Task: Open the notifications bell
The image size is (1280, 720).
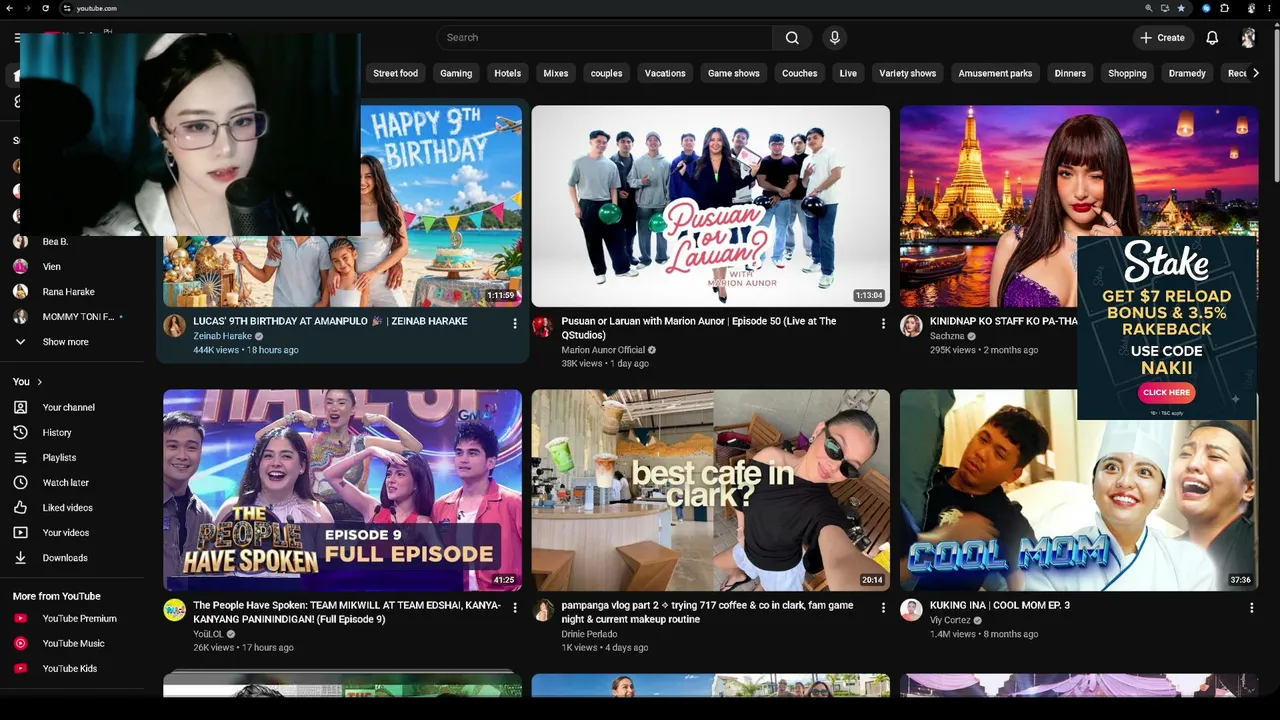Action: coord(1212,38)
